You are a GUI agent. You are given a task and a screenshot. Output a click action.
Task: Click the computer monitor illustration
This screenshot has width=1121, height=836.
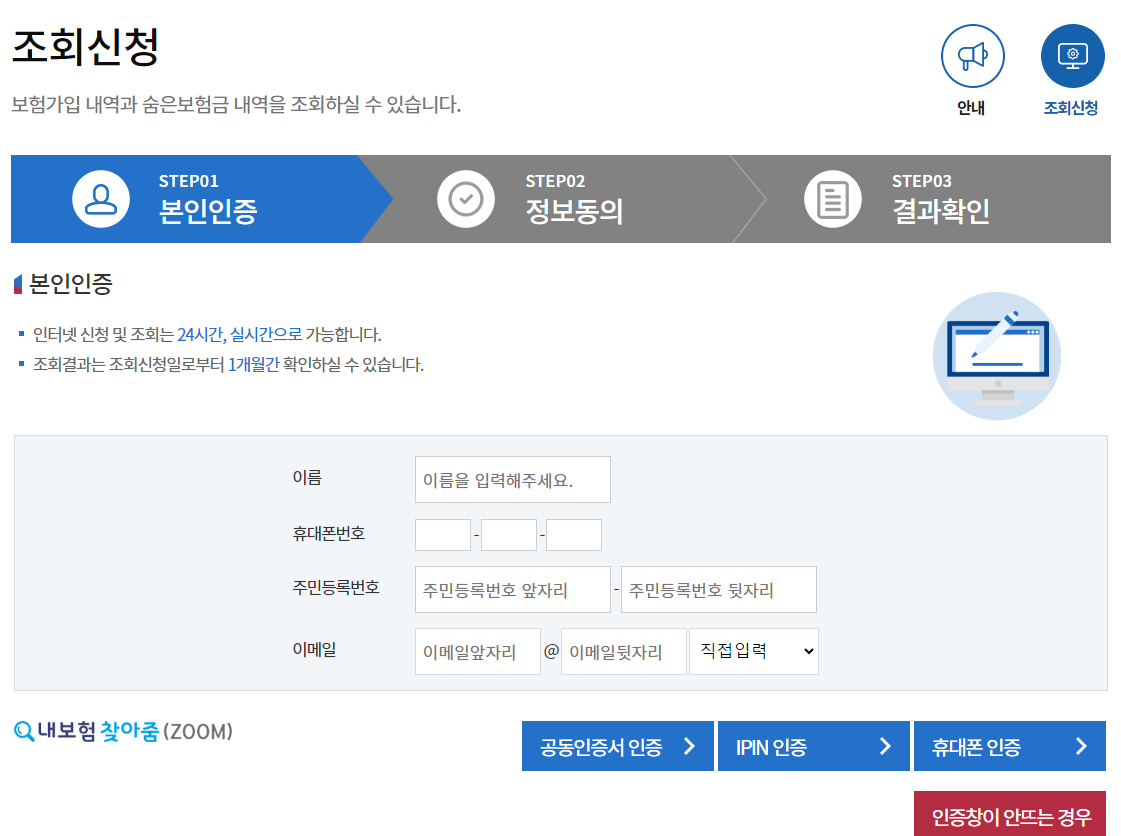click(x=997, y=355)
